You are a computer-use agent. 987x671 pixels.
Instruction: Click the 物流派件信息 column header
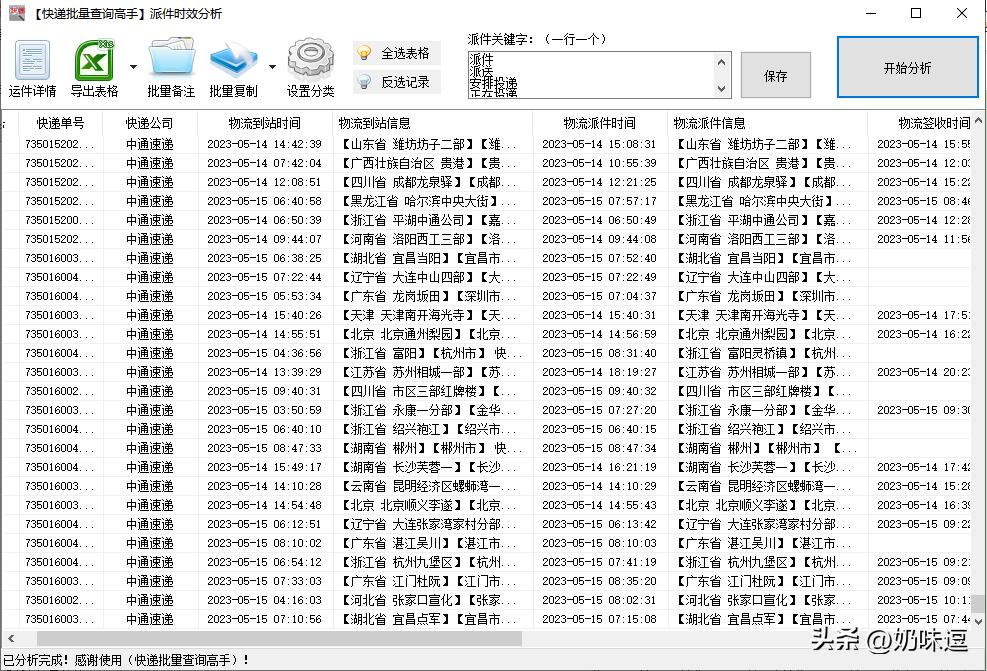767,123
